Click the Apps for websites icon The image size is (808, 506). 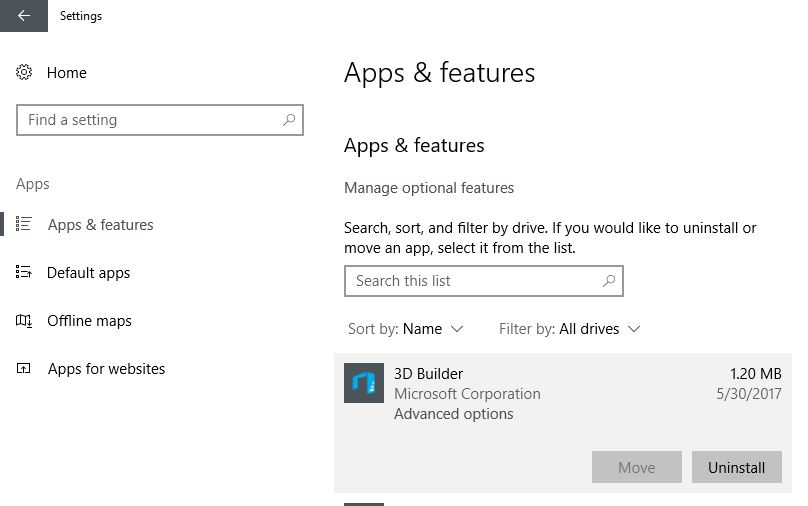click(24, 368)
